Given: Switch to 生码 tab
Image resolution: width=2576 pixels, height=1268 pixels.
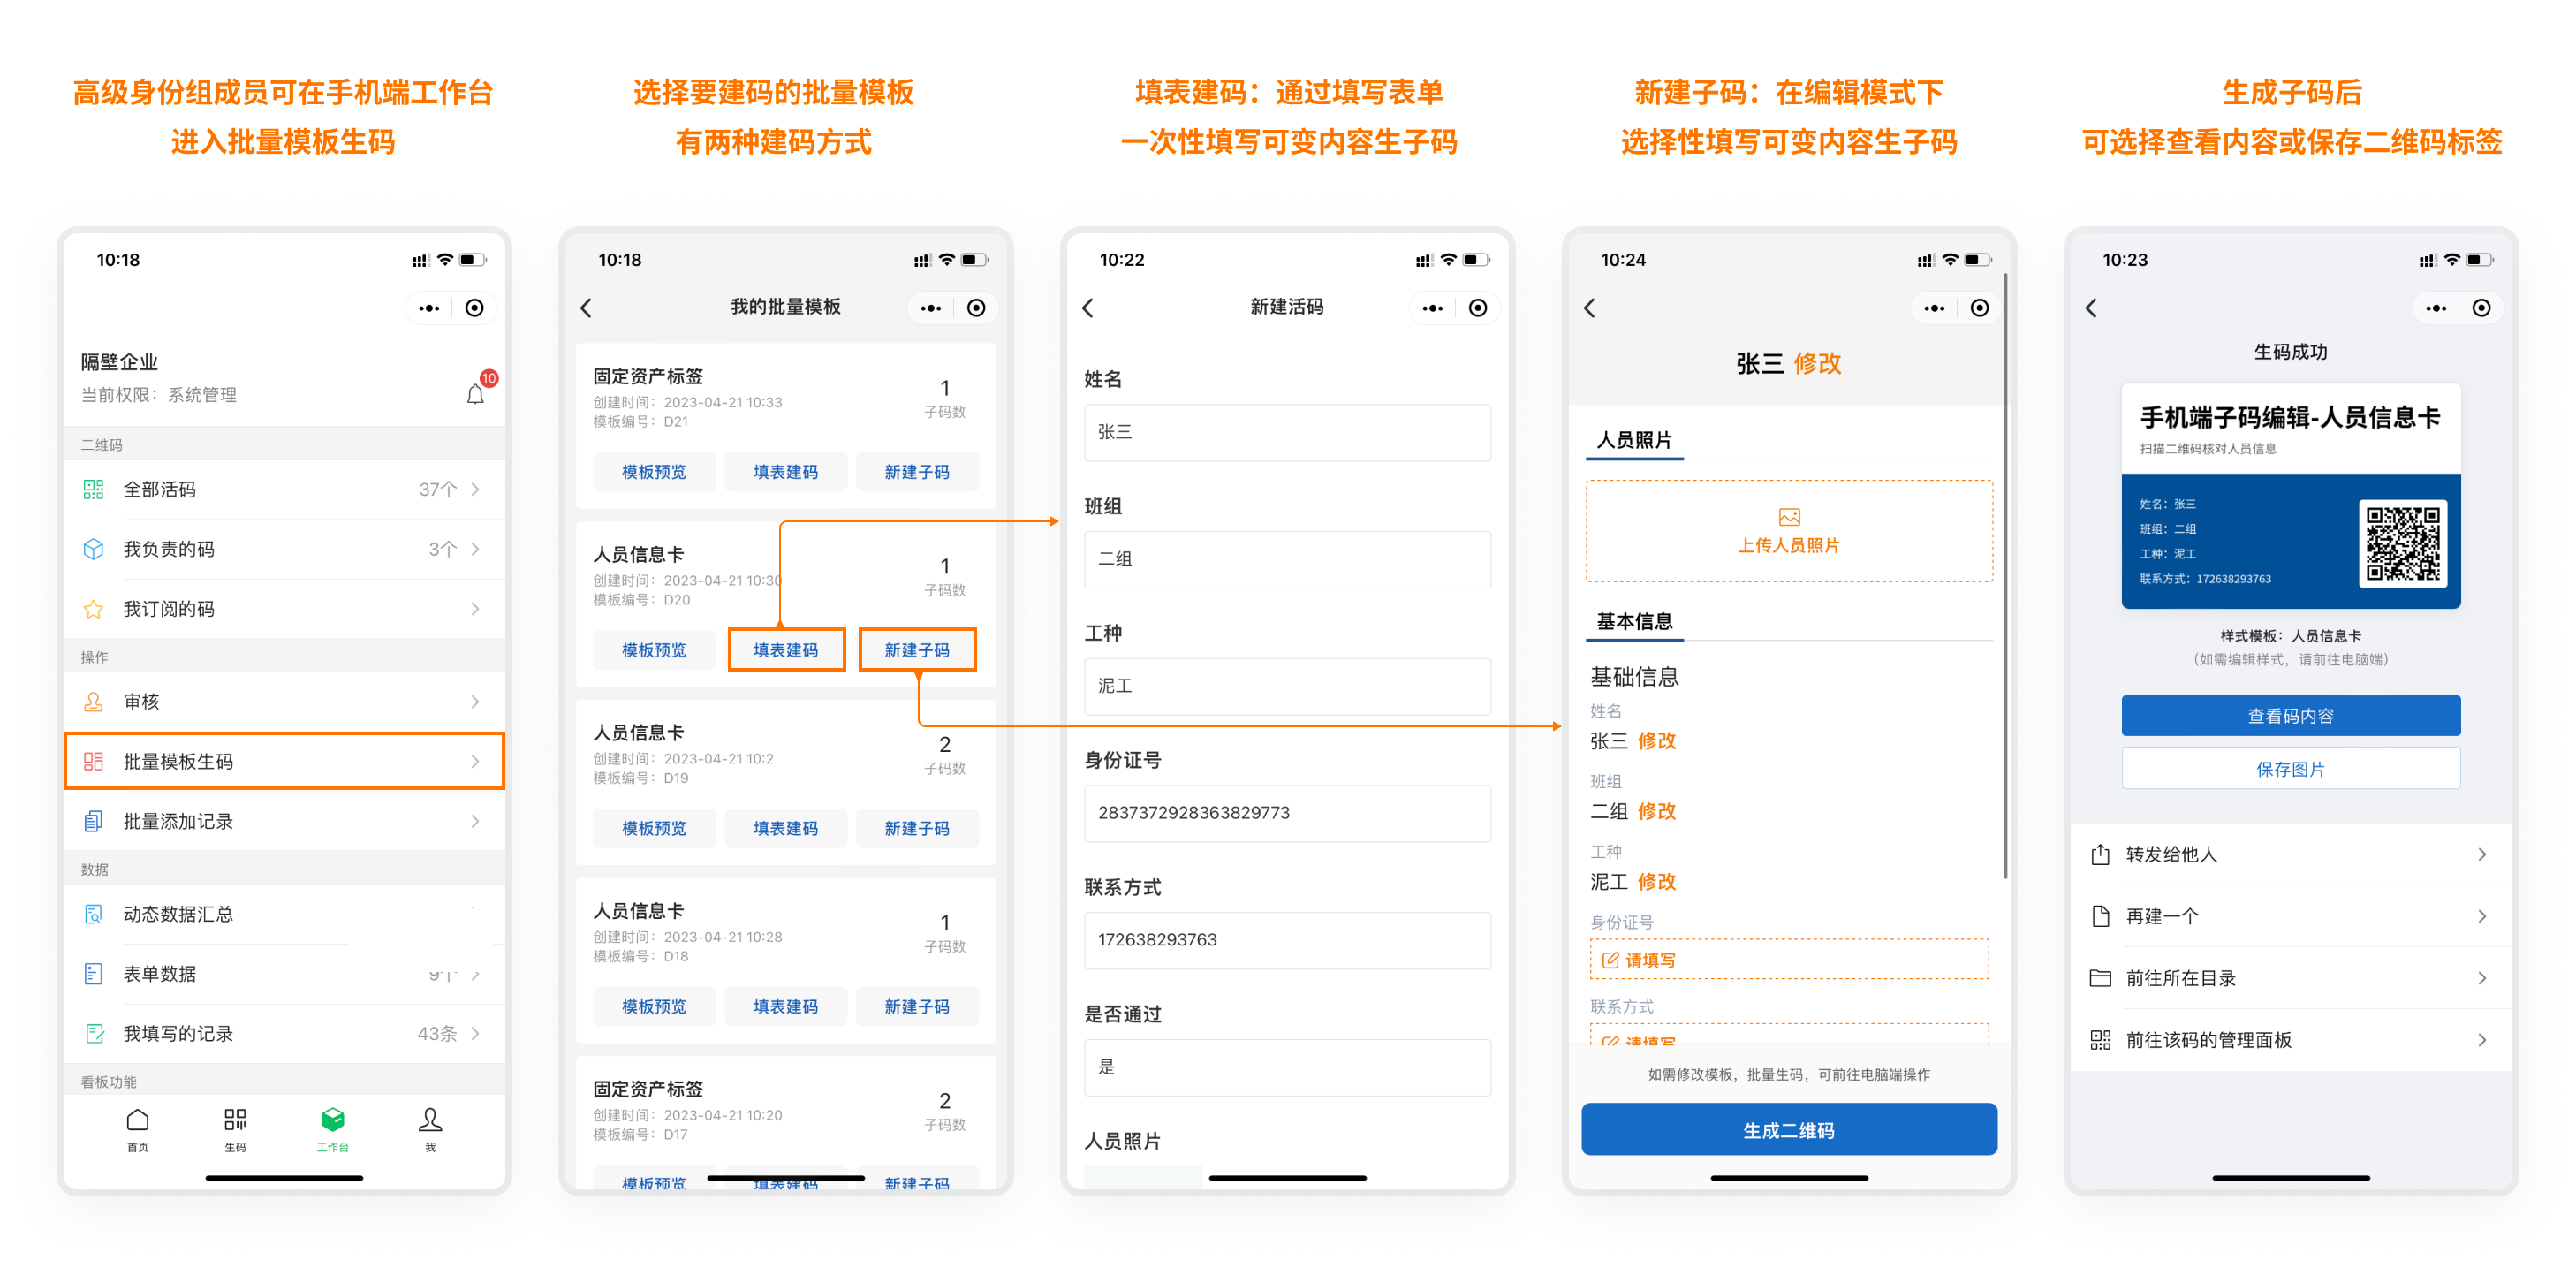Looking at the screenshot, I should [235, 1130].
